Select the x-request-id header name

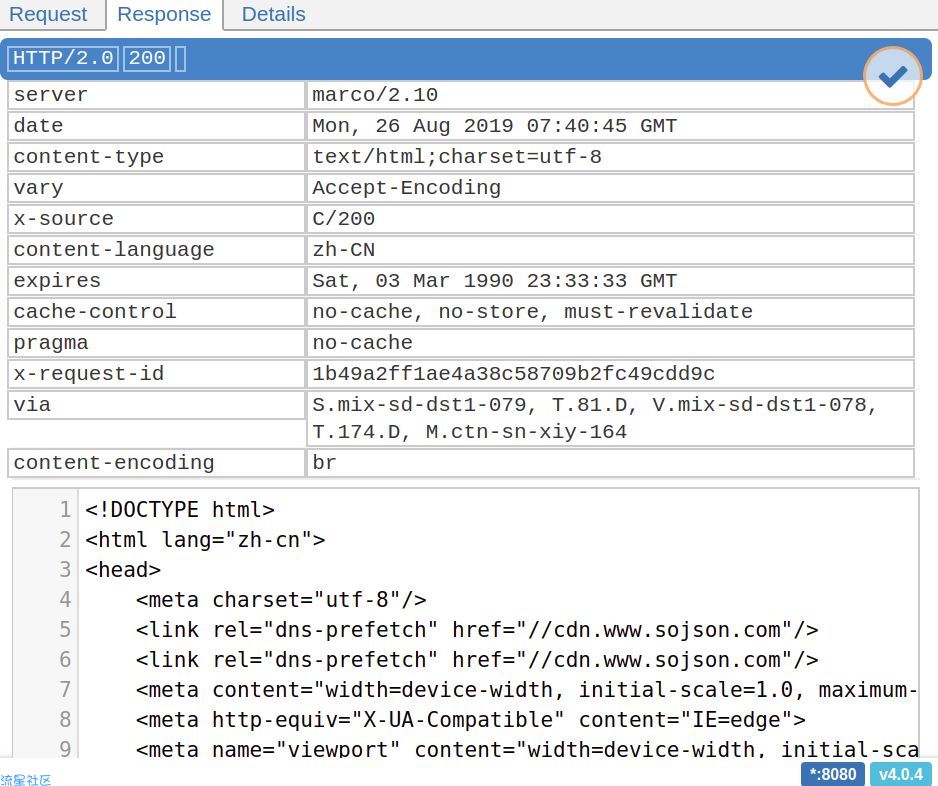[156, 374]
